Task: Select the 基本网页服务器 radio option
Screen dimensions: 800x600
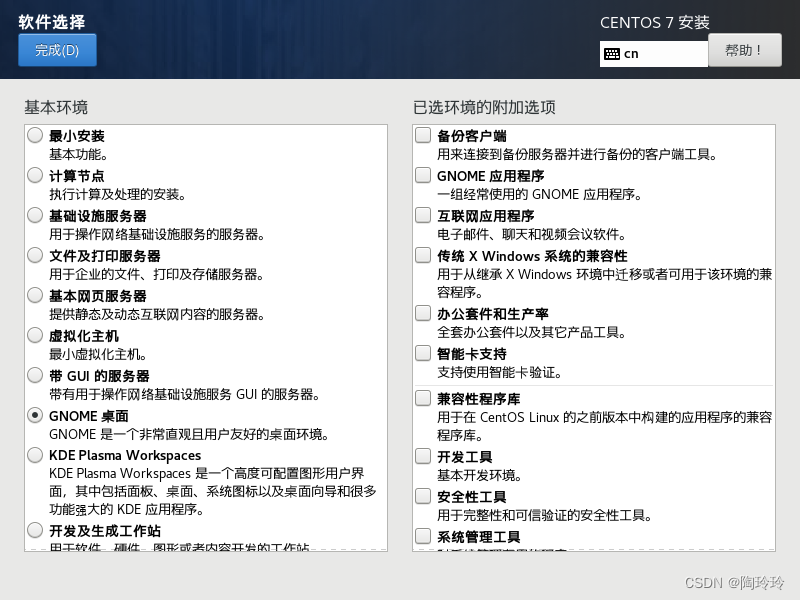Action: (x=35, y=295)
